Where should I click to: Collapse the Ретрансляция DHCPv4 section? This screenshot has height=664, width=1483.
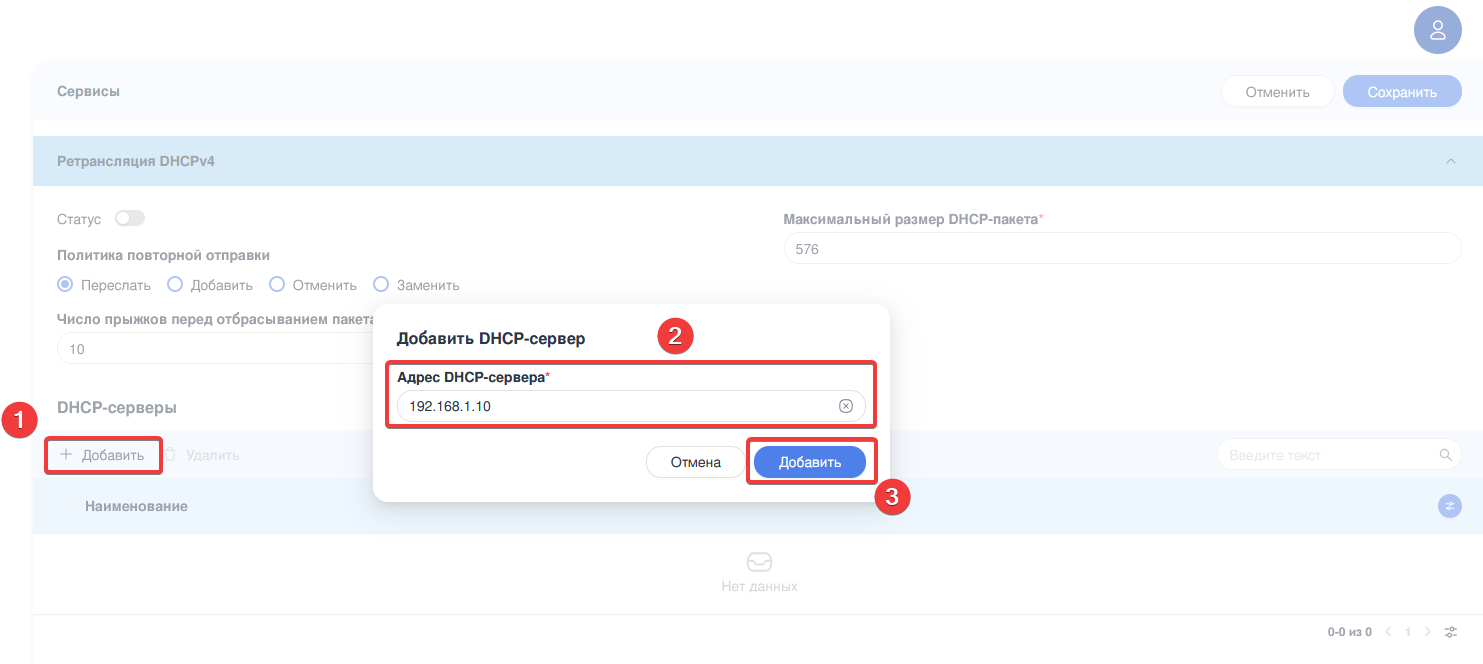click(x=1450, y=161)
